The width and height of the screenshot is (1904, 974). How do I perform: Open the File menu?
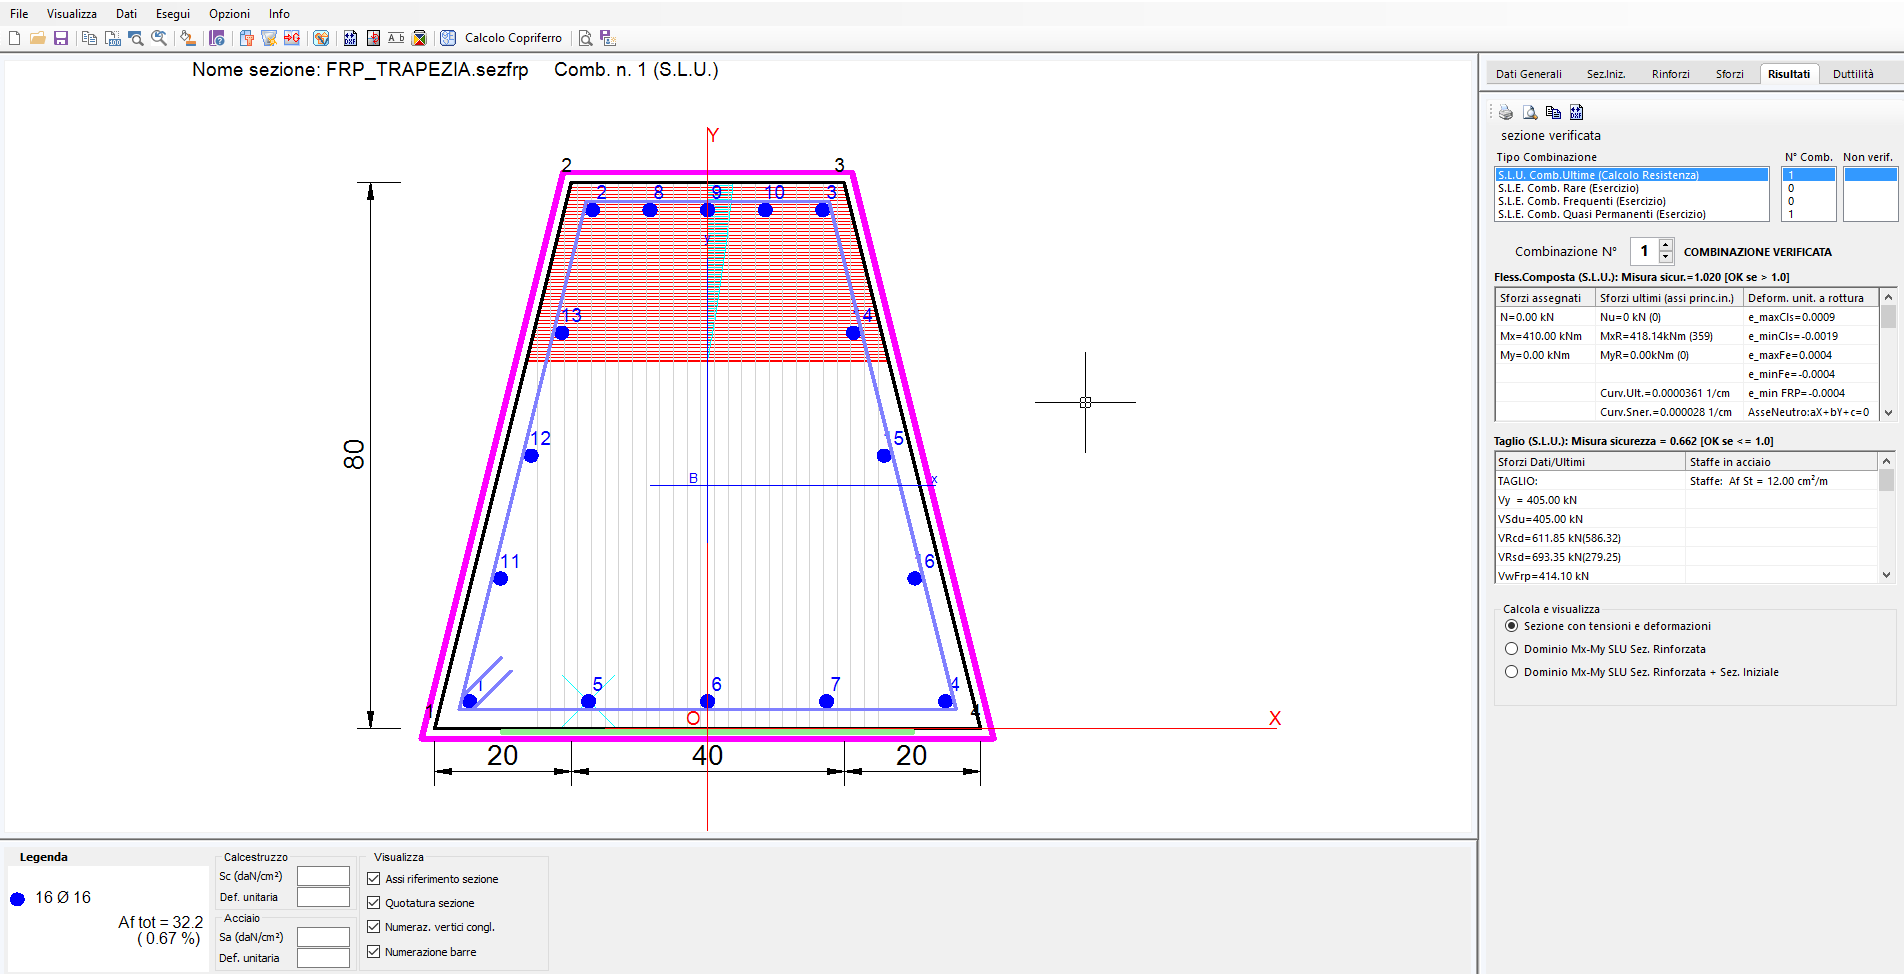click(x=19, y=14)
